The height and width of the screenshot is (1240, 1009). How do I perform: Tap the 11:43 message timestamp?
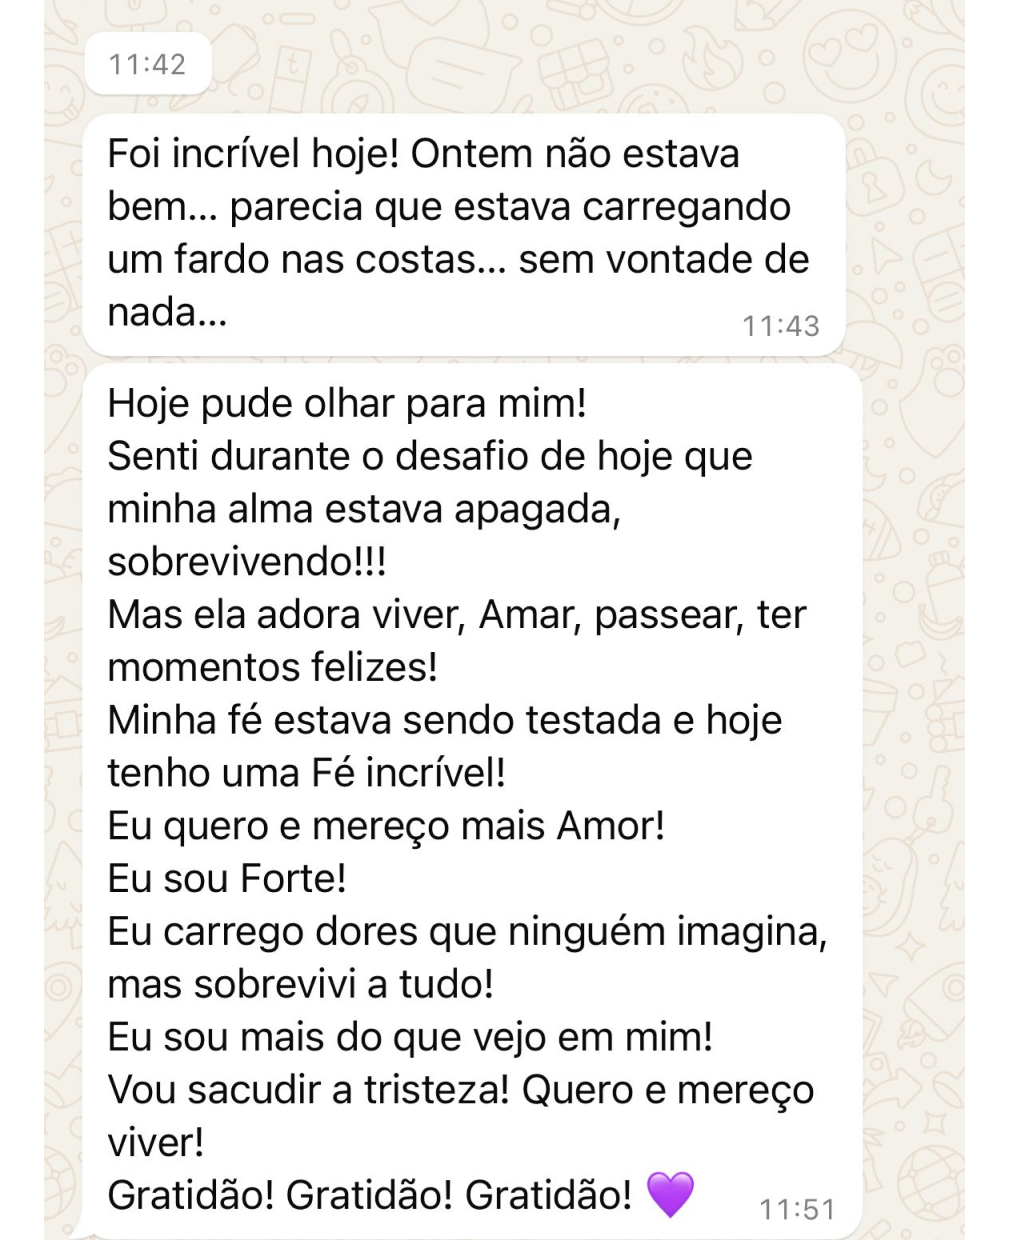[780, 326]
